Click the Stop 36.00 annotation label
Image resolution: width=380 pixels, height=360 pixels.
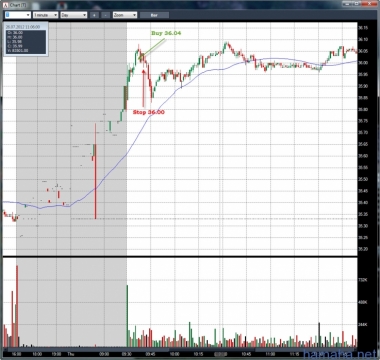149,112
